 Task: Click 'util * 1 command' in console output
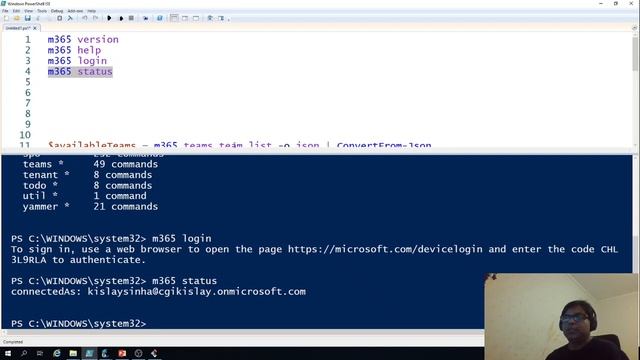coord(84,196)
